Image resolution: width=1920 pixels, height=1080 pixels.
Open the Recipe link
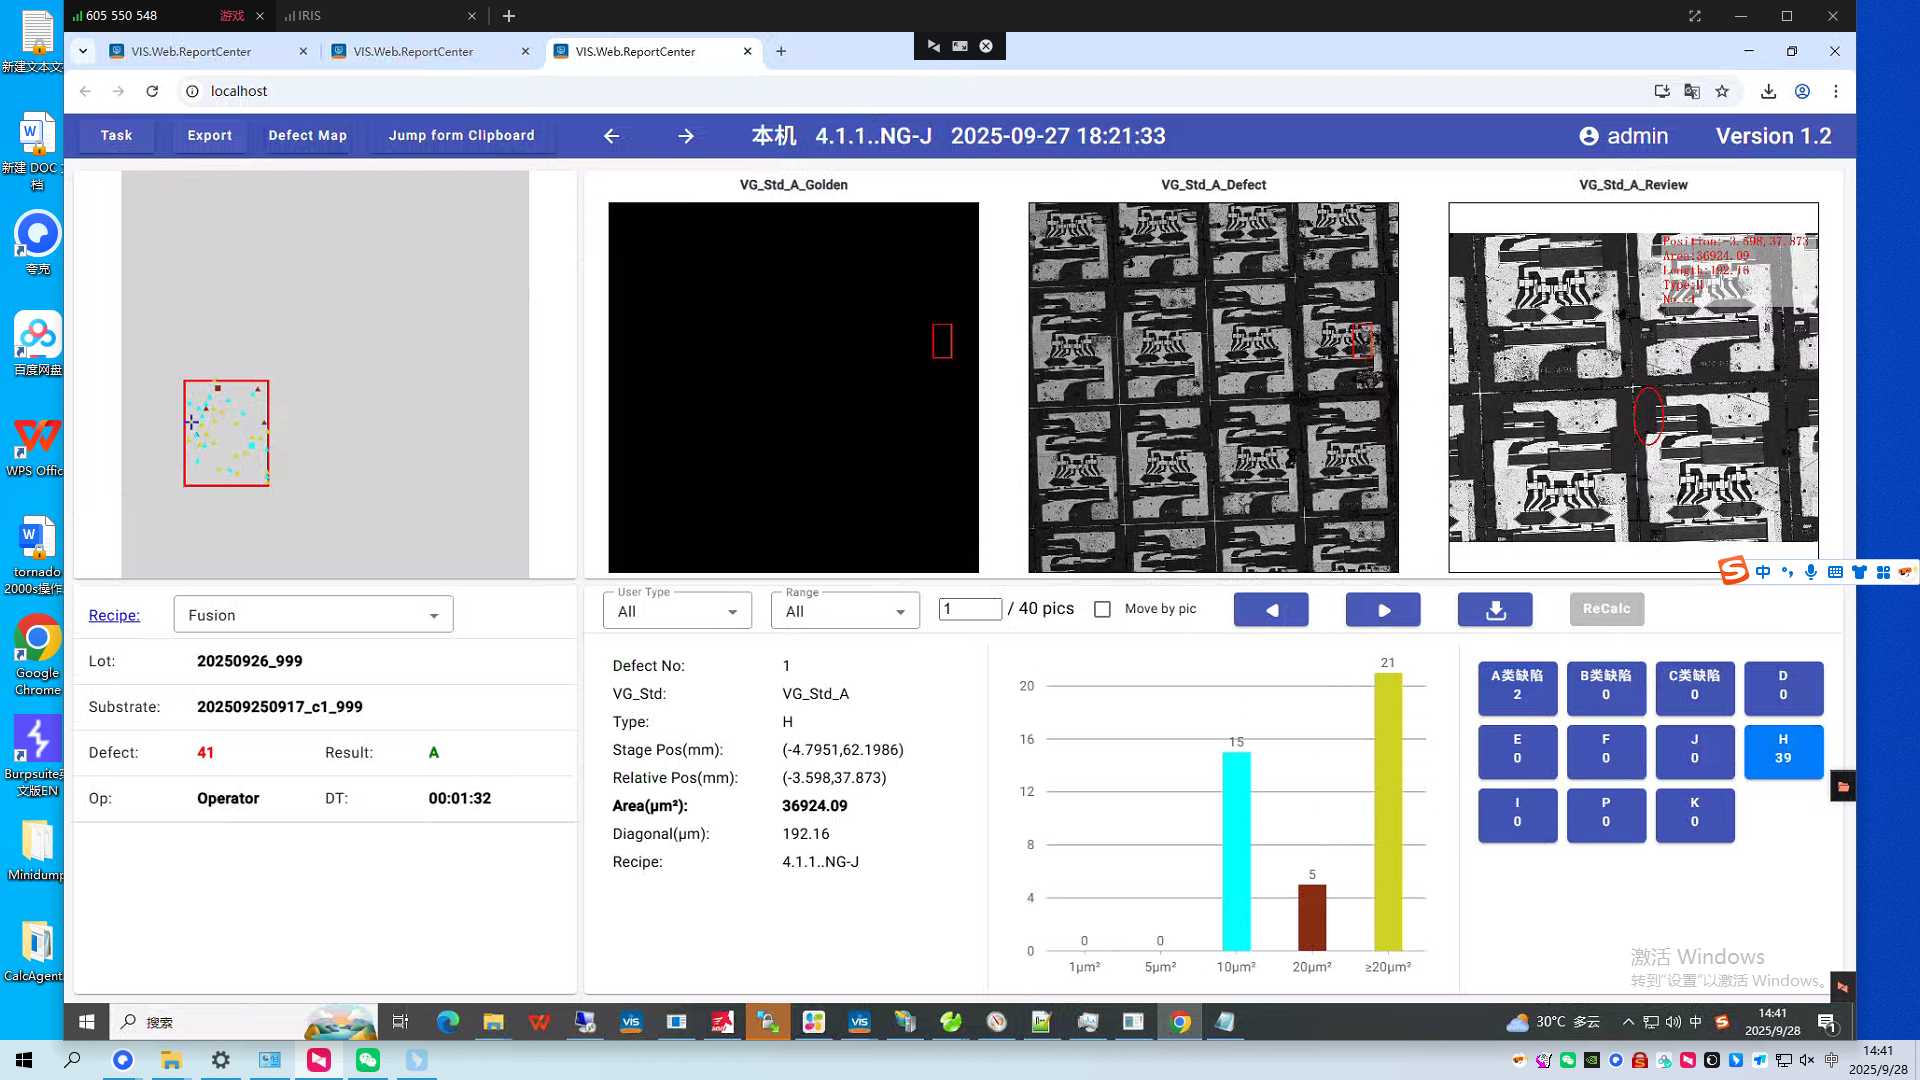(114, 615)
